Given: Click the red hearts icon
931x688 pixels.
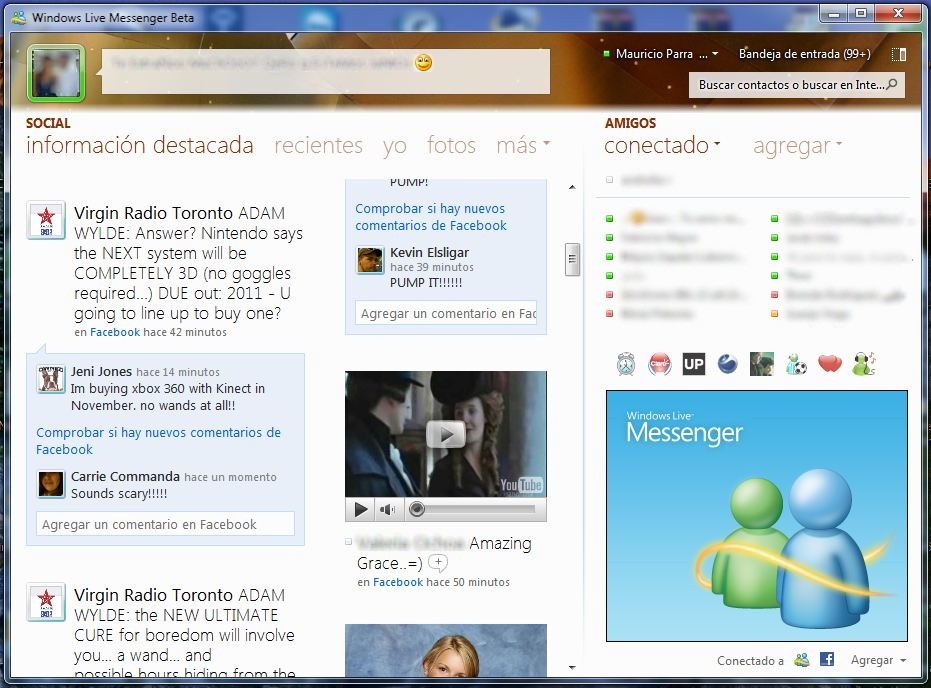Looking at the screenshot, I should 830,365.
